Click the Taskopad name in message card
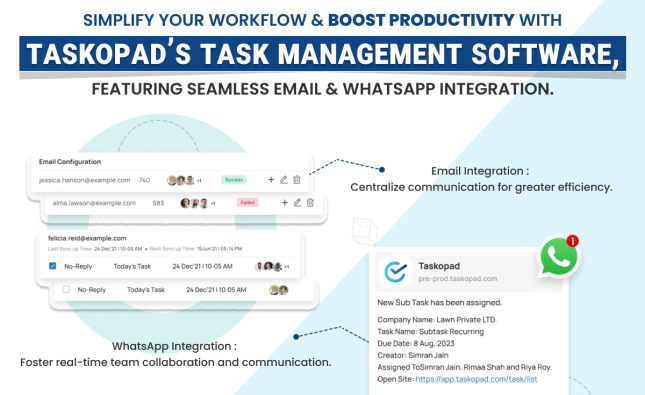Viewport: 645px width, 395px height. point(439,266)
